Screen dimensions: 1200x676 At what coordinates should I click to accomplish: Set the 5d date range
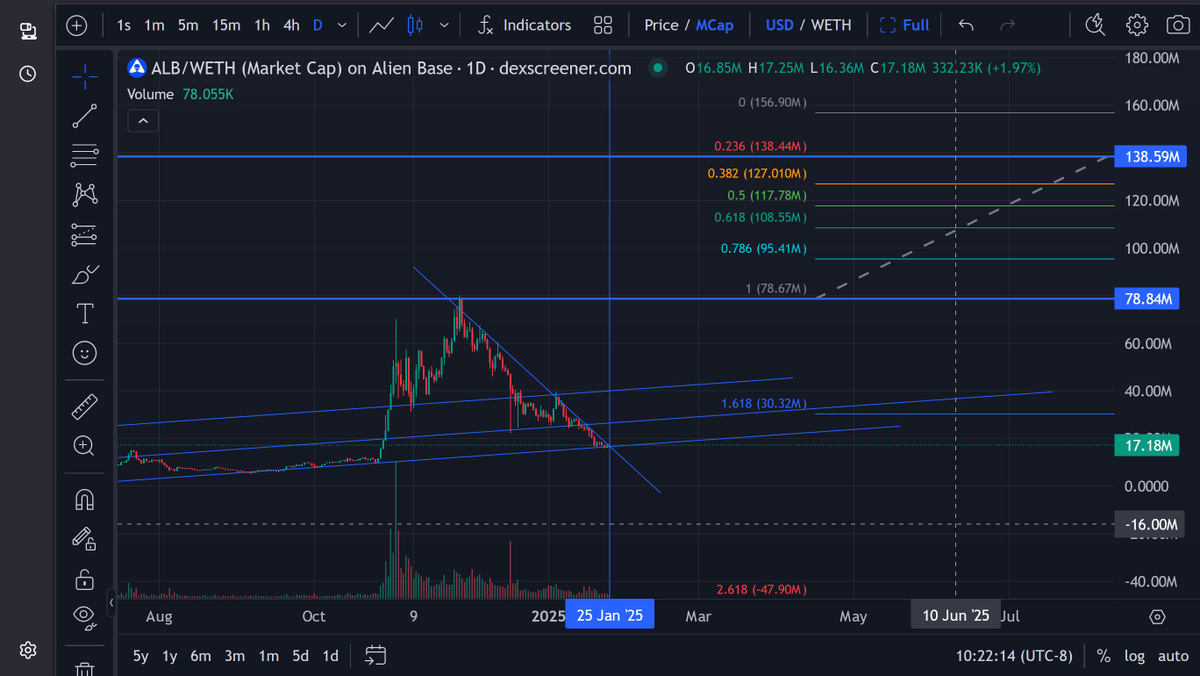click(x=300, y=656)
